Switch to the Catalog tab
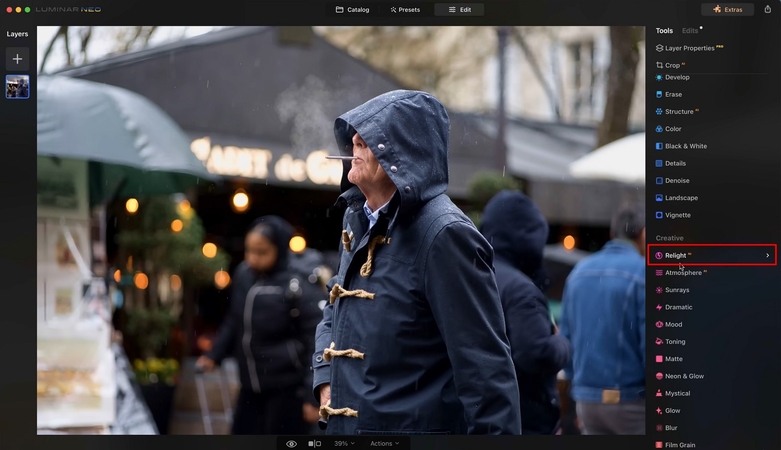 [353, 9]
